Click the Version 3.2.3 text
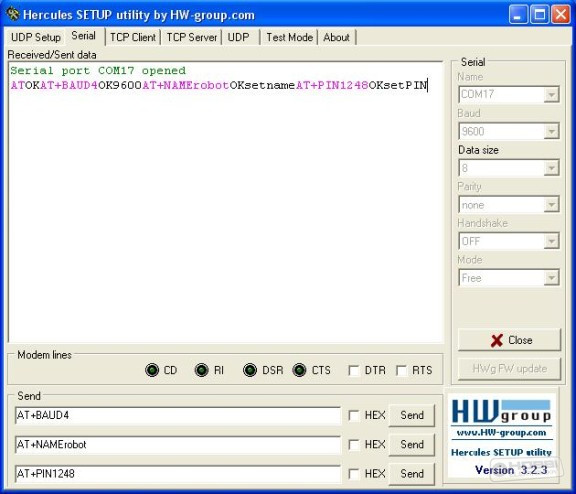The image size is (576, 494). click(511, 470)
